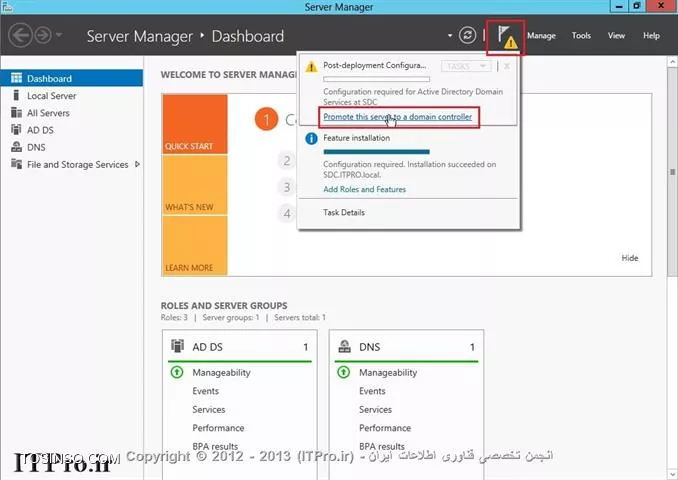Click Hide on the welcome panel
This screenshot has height=480, width=678.
click(x=630, y=258)
